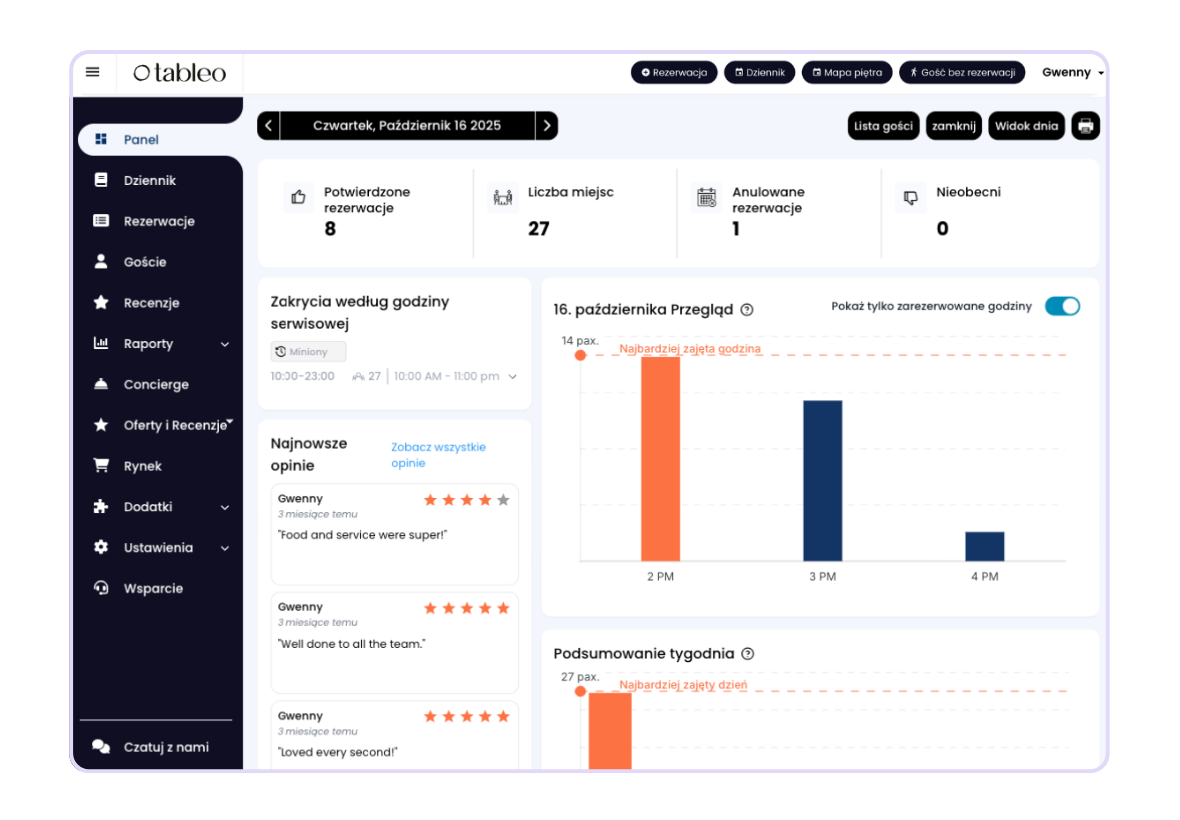Click help icon beside Podsumowanie tygodnia
The width and height of the screenshot is (1180, 820).
click(x=748, y=654)
